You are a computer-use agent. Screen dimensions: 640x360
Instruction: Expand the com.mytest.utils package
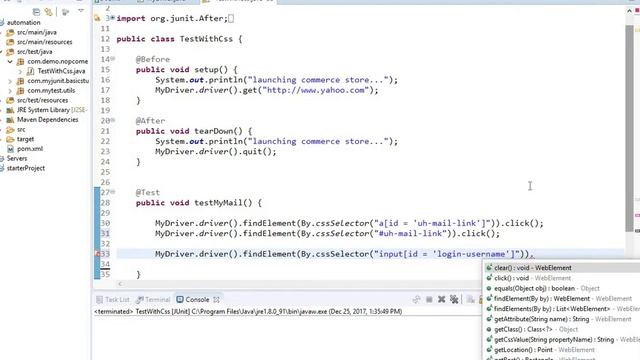(x=10, y=91)
